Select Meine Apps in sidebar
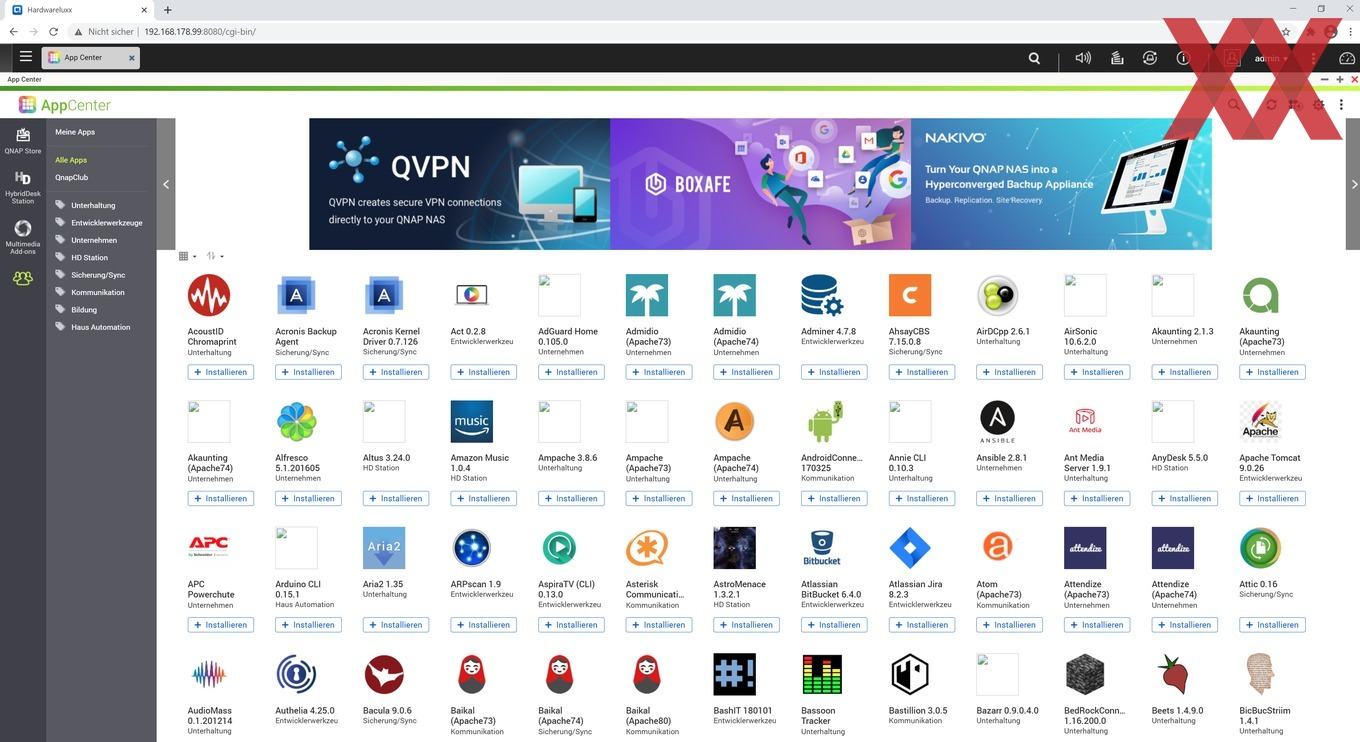 [x=75, y=132]
